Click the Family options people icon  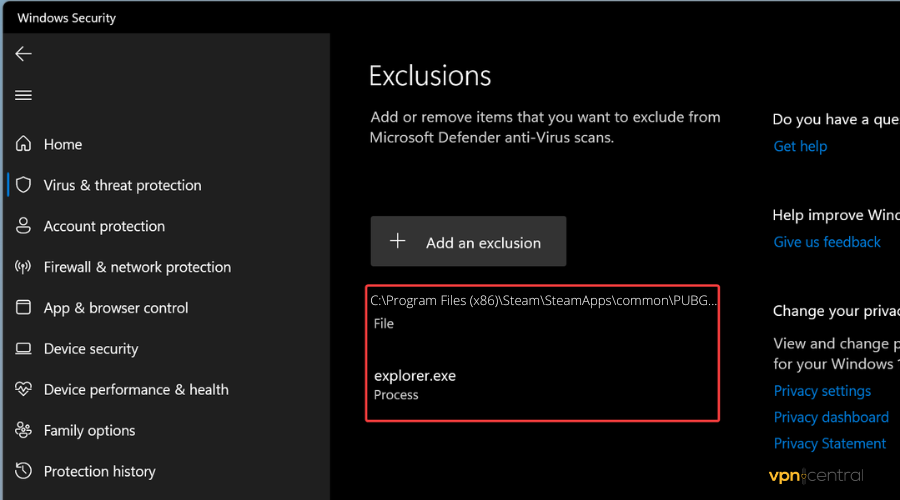(23, 431)
